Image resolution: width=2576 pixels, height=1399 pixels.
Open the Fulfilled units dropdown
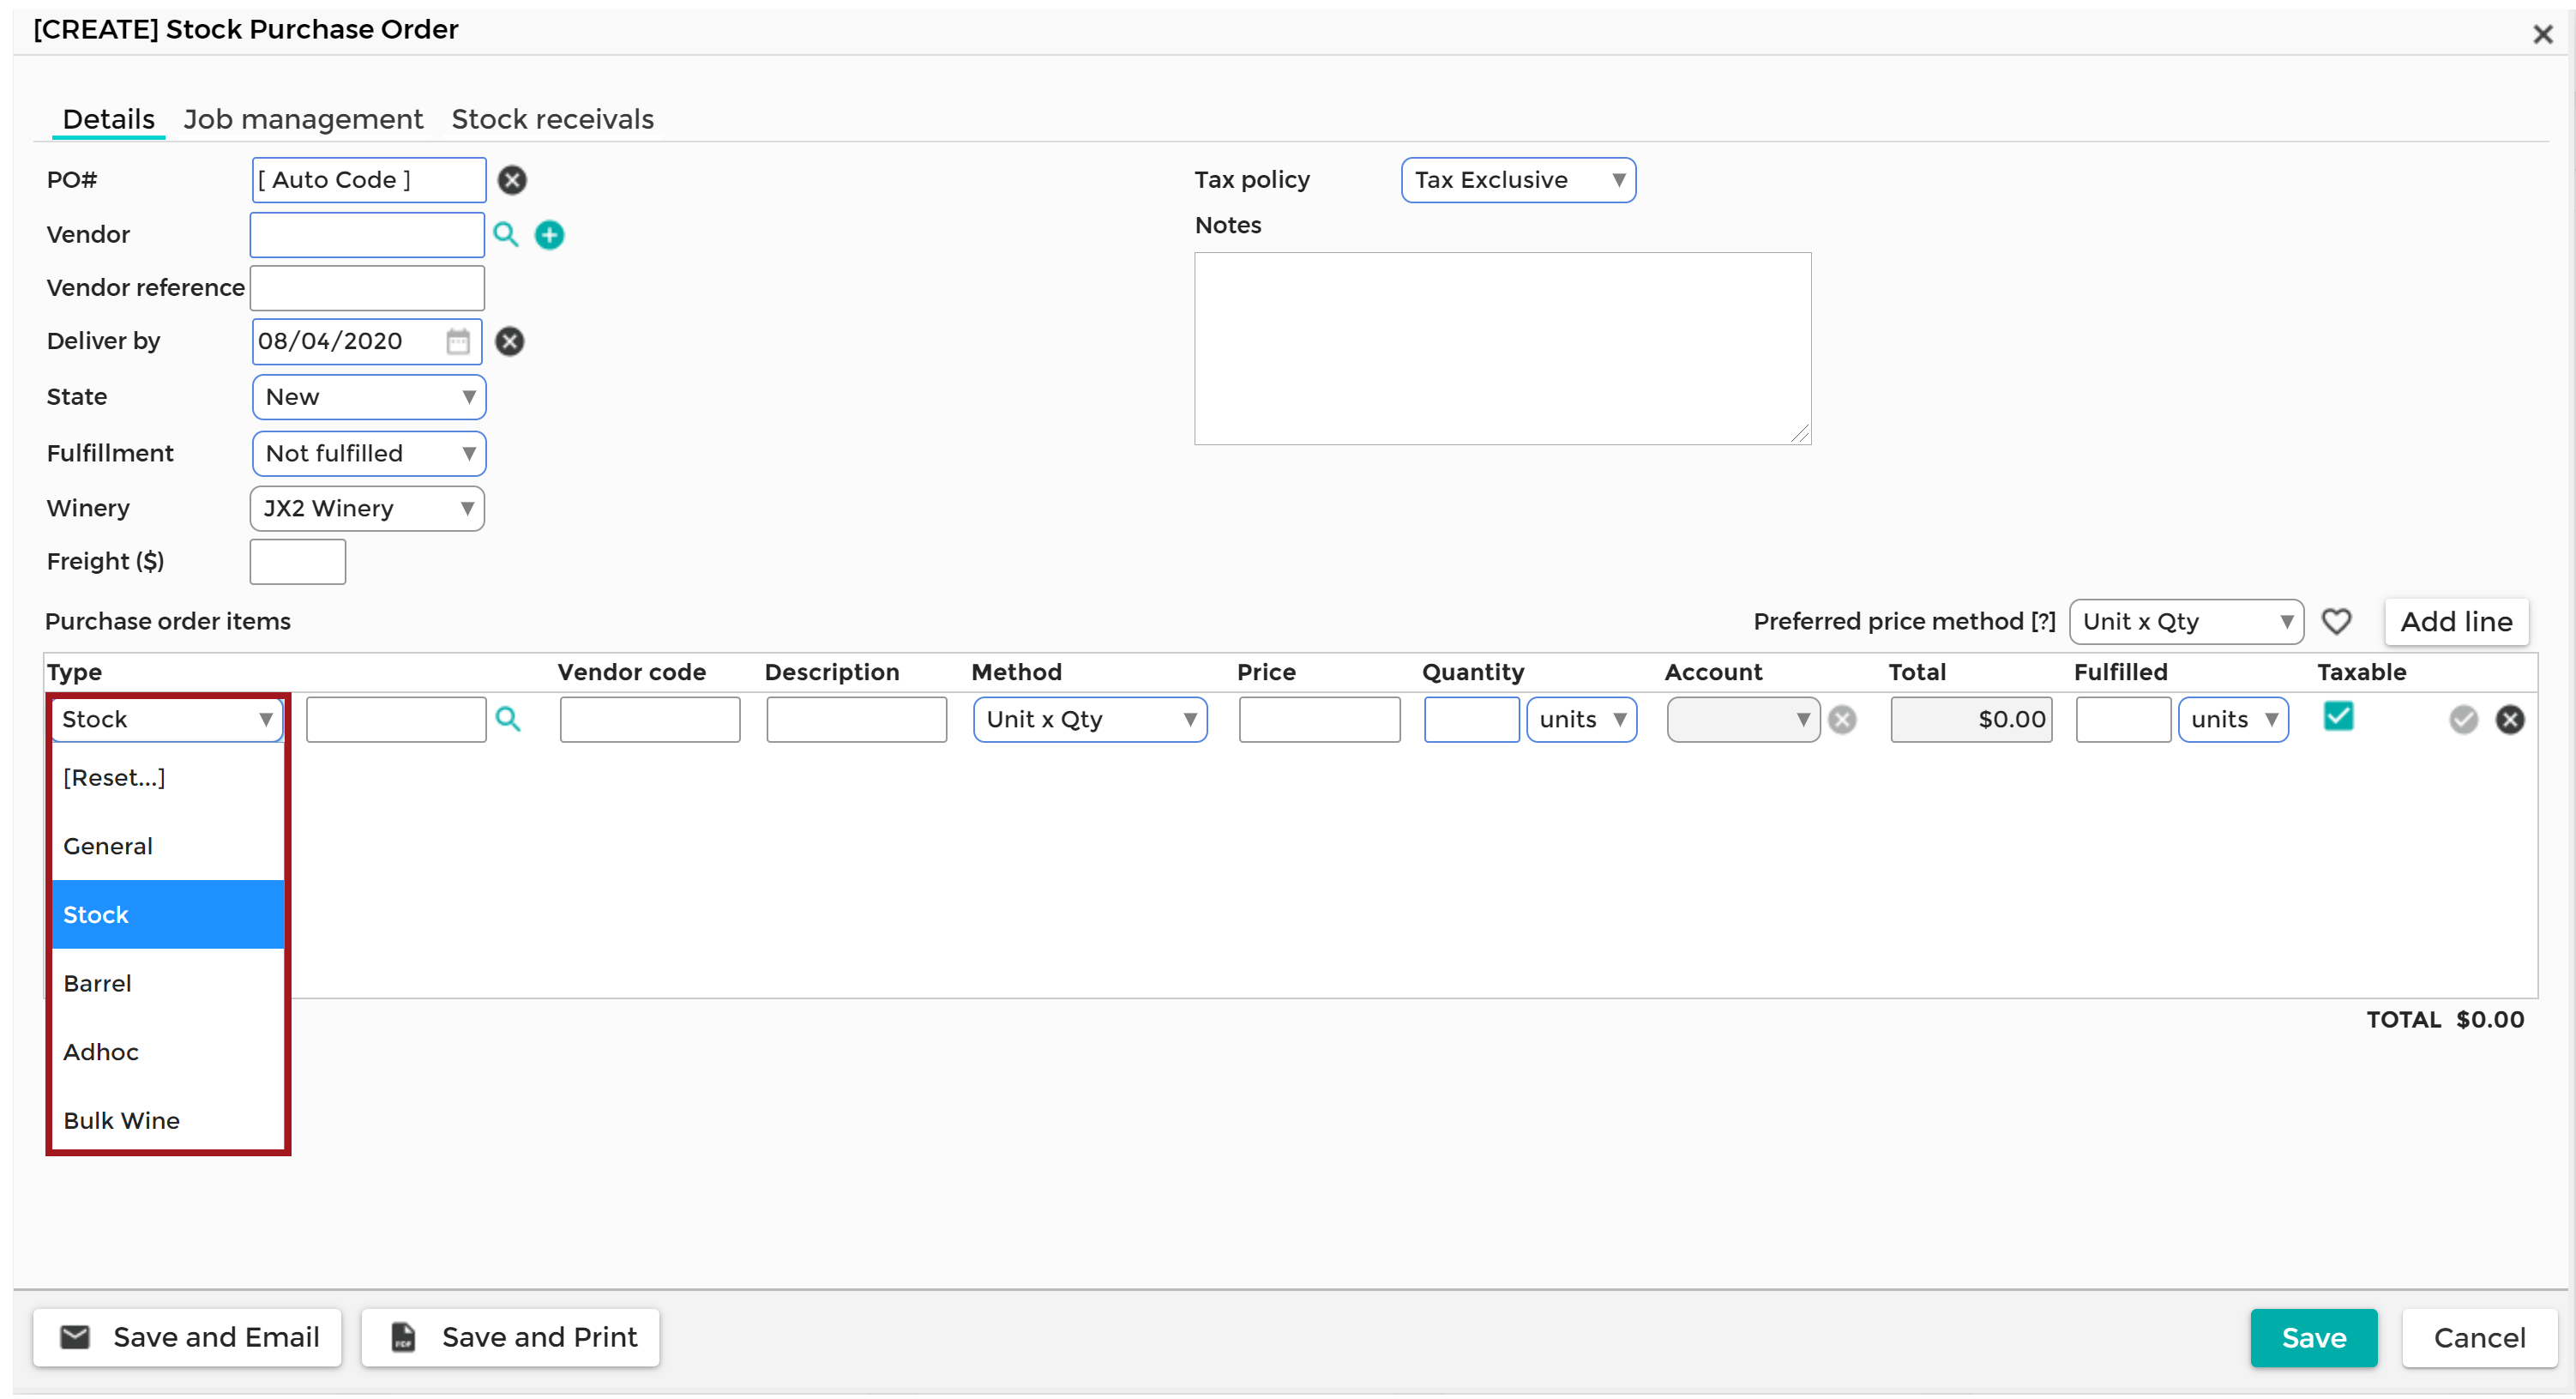2233,720
